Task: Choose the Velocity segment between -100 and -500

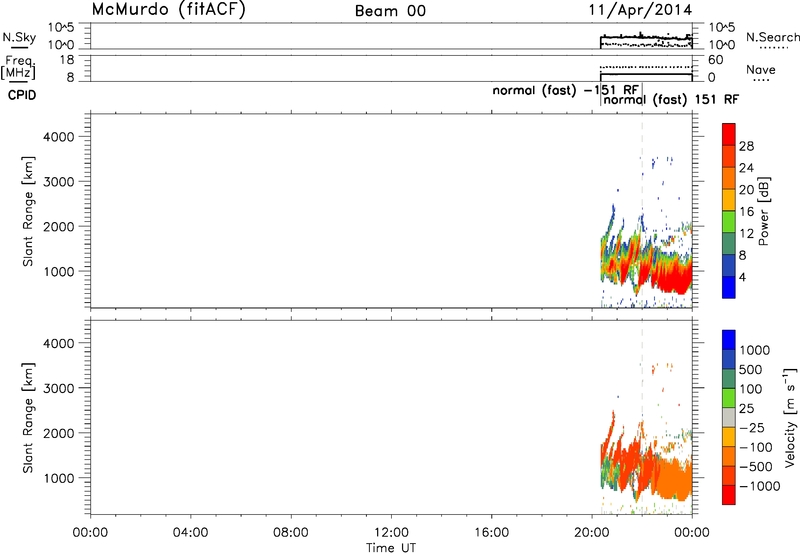Action: pyautogui.click(x=729, y=456)
